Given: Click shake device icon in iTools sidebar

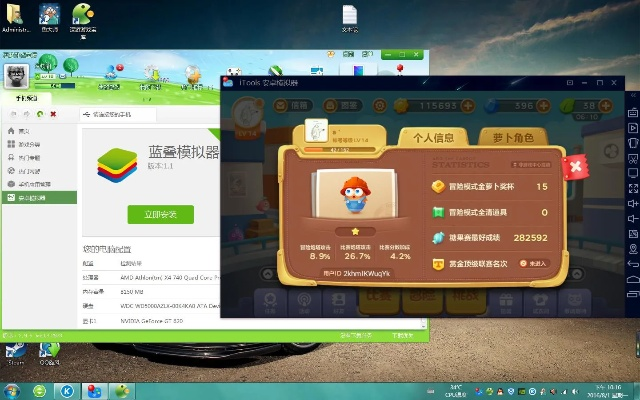Looking at the screenshot, I should (633, 143).
